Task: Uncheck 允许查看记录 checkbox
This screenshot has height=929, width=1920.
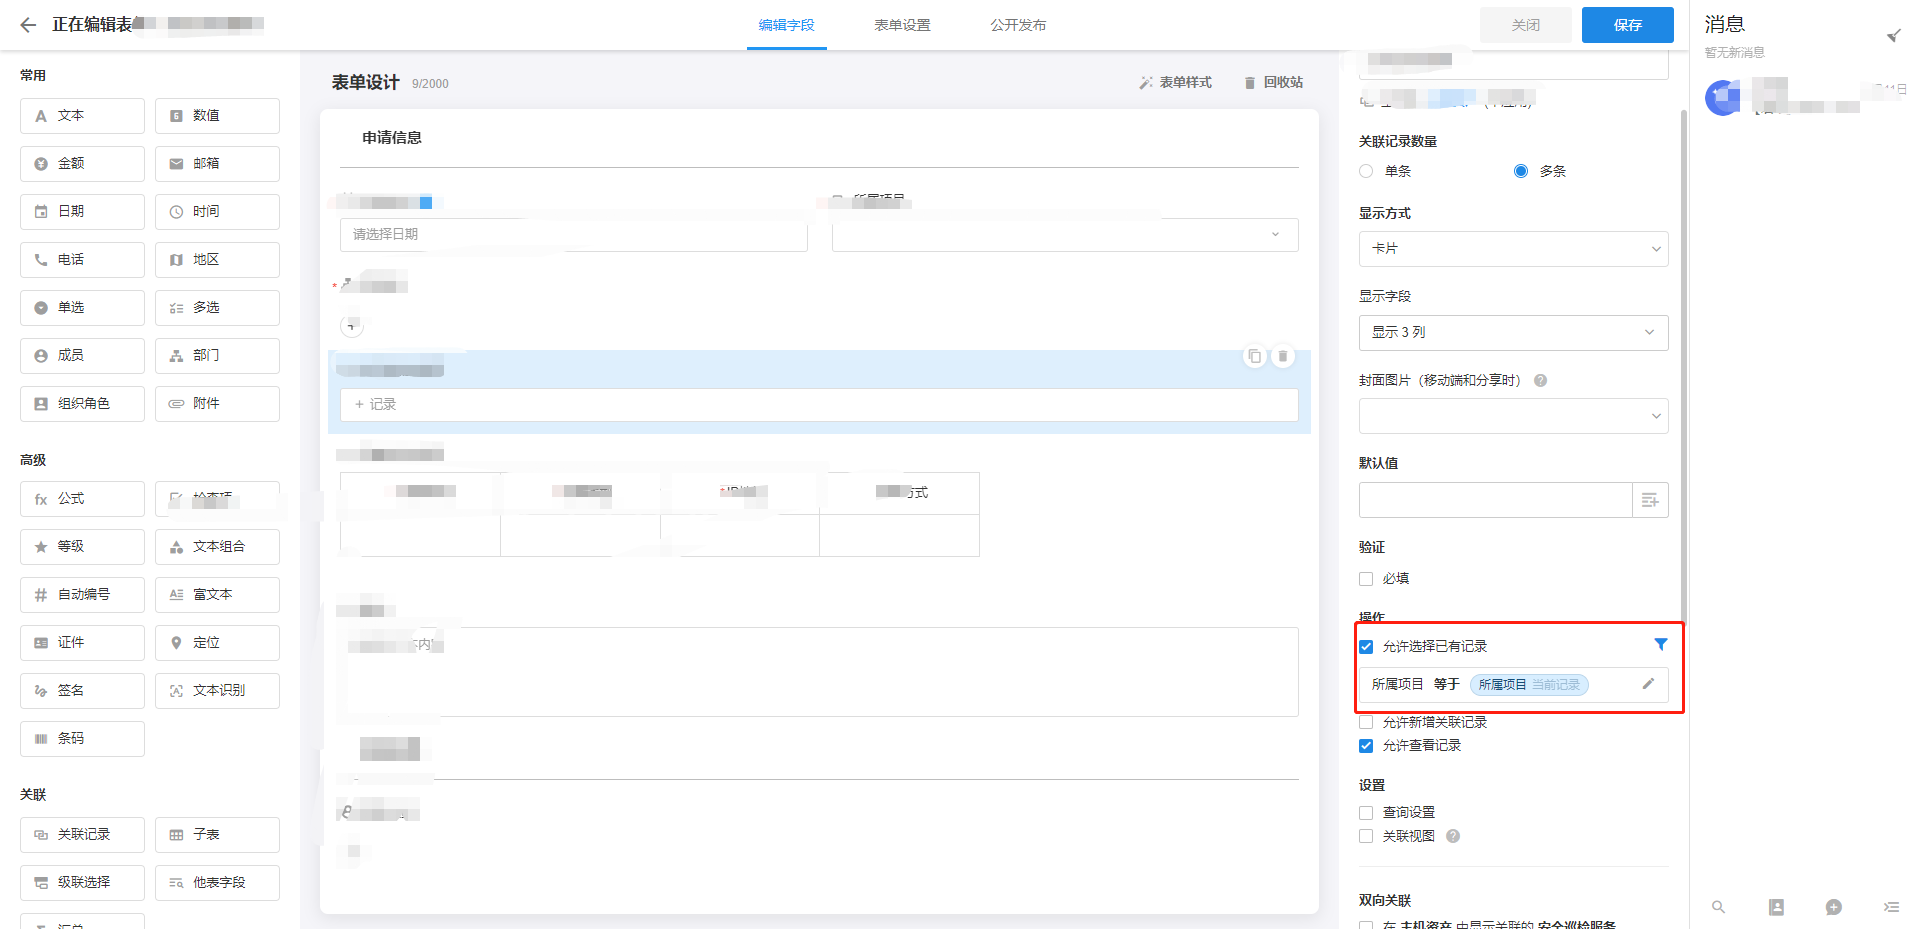Action: tap(1366, 746)
